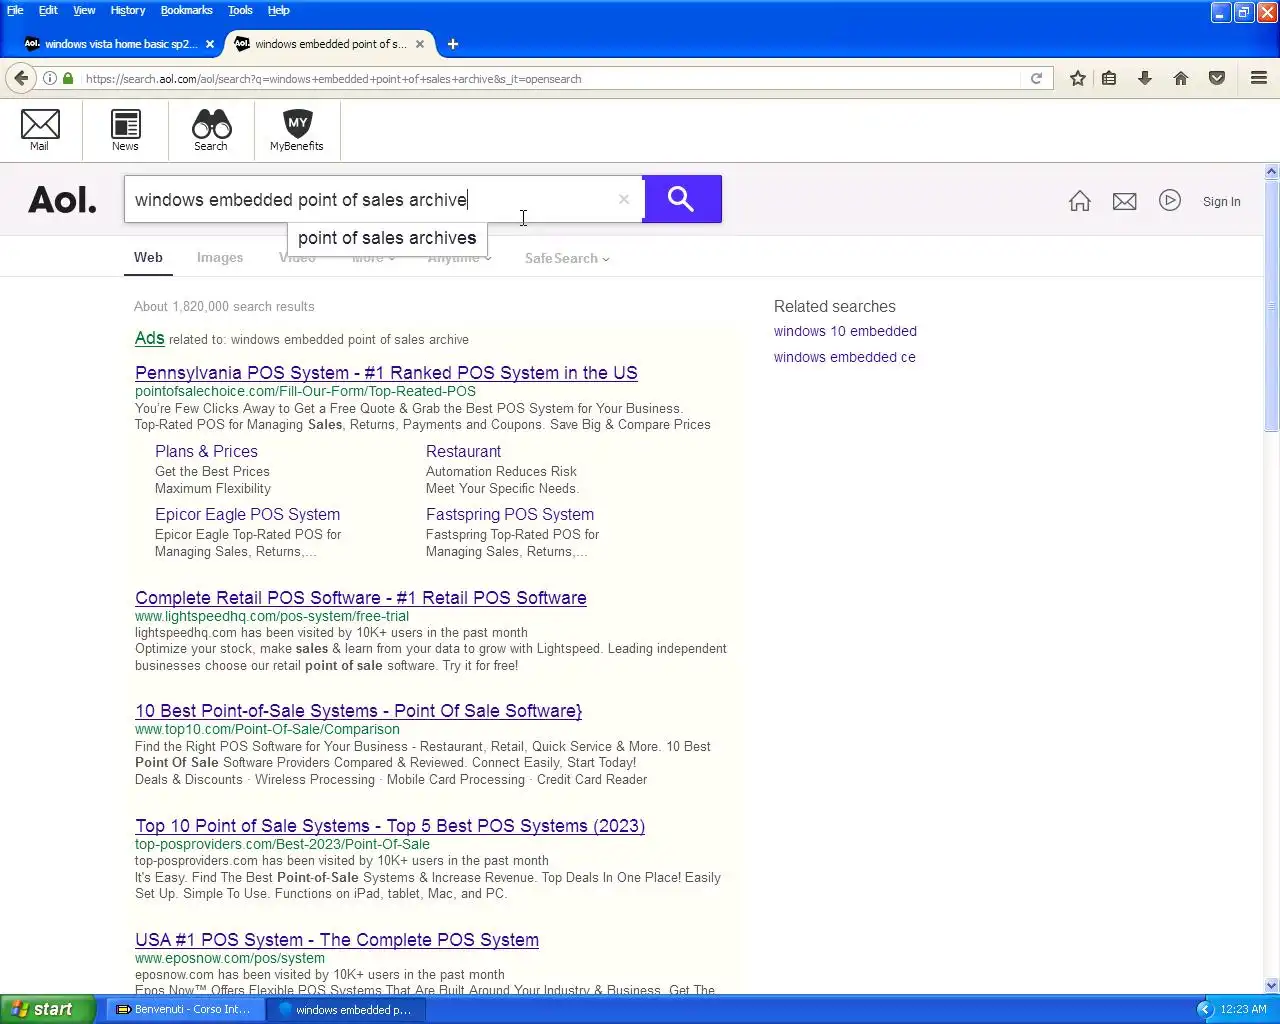The height and width of the screenshot is (1024, 1280).
Task: Expand the More filter dropdown
Action: [373, 258]
